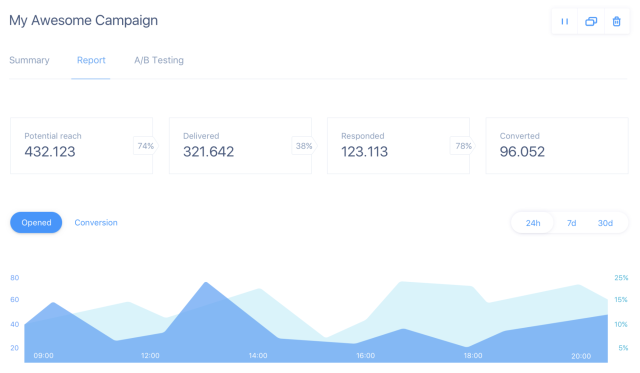
Task: Click the 25% right axis label
Action: tap(621, 278)
